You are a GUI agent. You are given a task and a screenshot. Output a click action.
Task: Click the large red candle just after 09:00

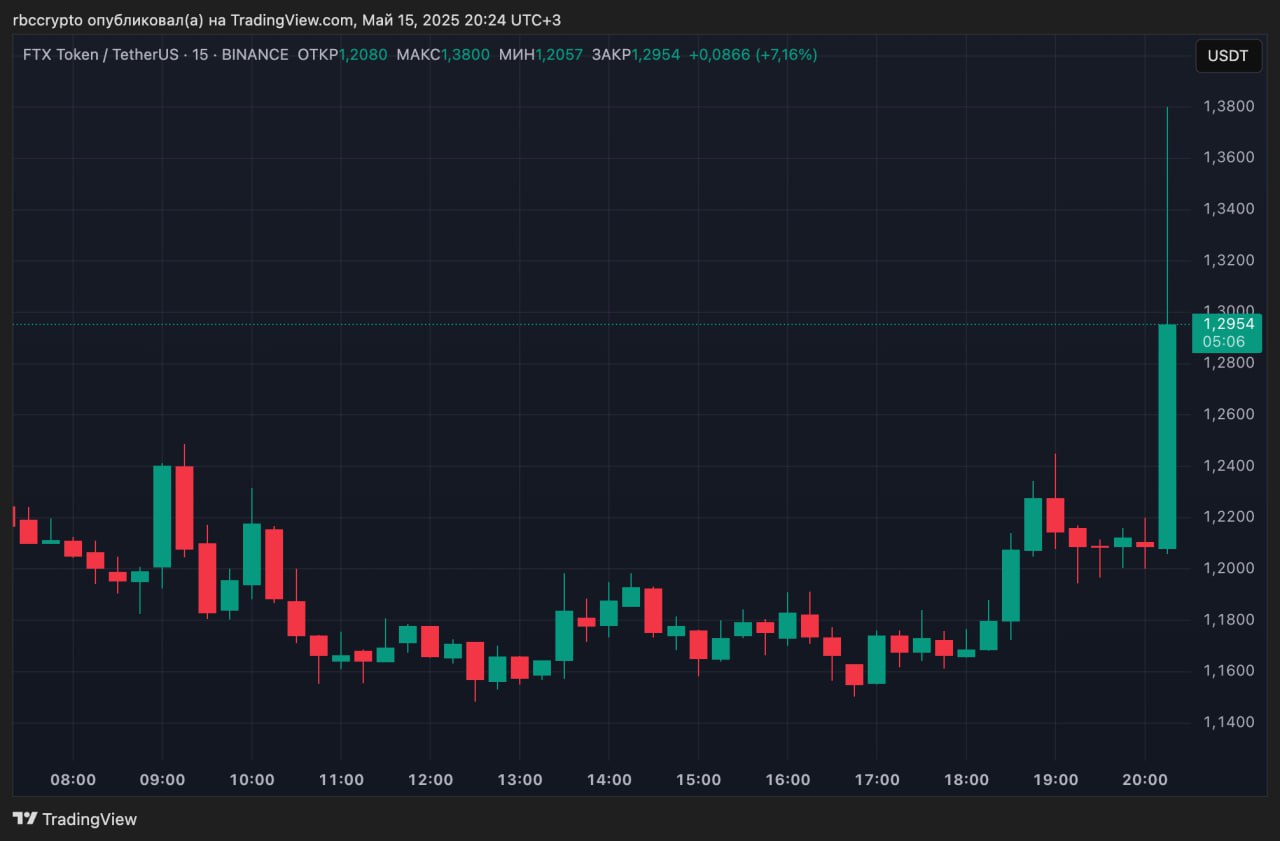[x=184, y=507]
